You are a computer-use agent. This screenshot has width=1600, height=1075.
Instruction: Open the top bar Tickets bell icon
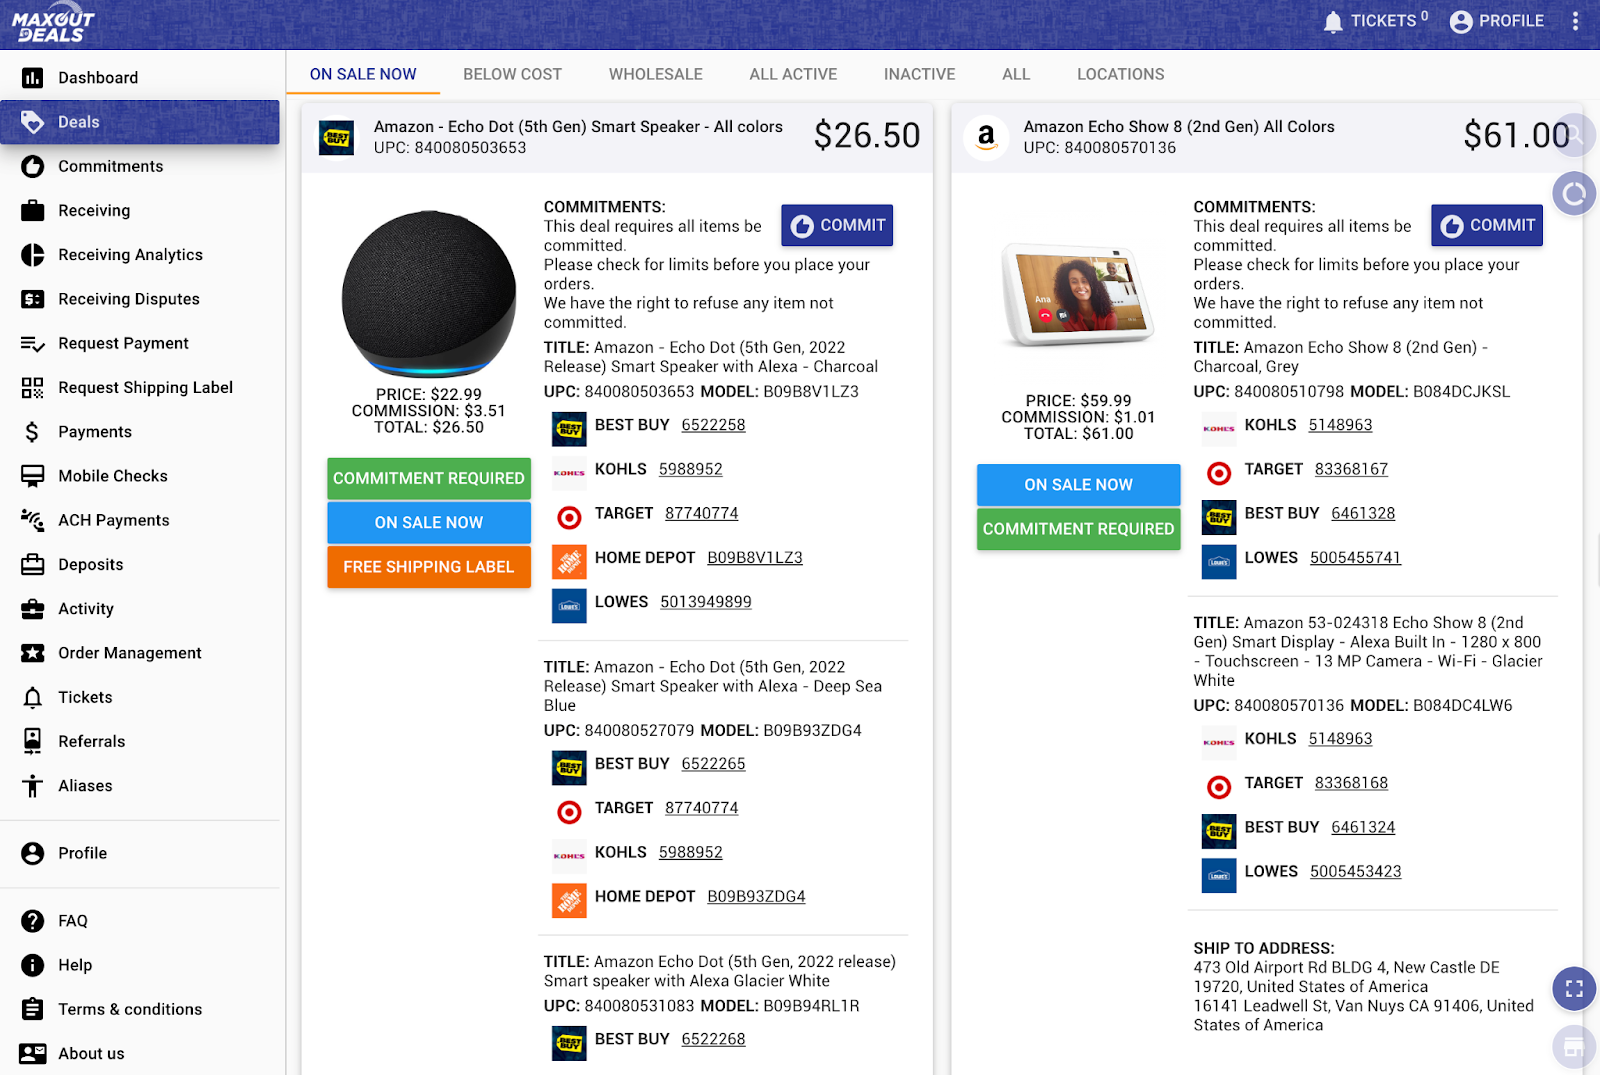click(1333, 22)
